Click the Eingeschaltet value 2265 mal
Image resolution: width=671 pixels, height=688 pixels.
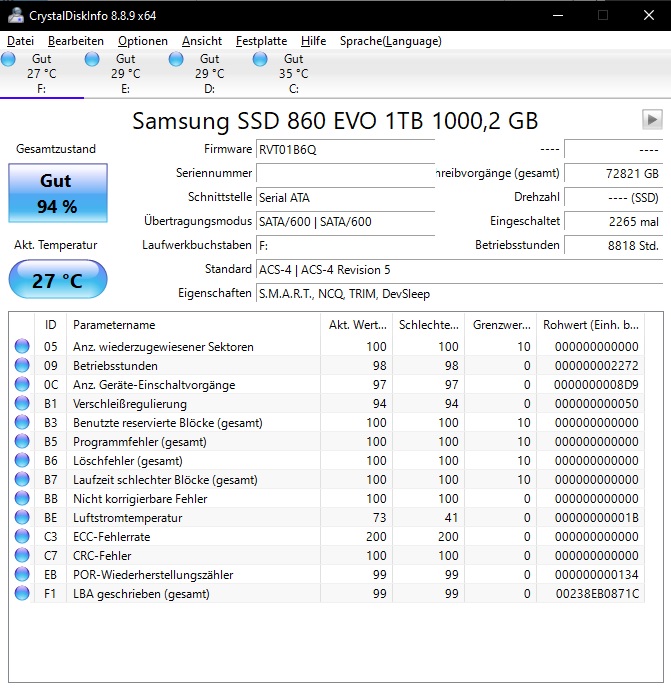coord(613,222)
